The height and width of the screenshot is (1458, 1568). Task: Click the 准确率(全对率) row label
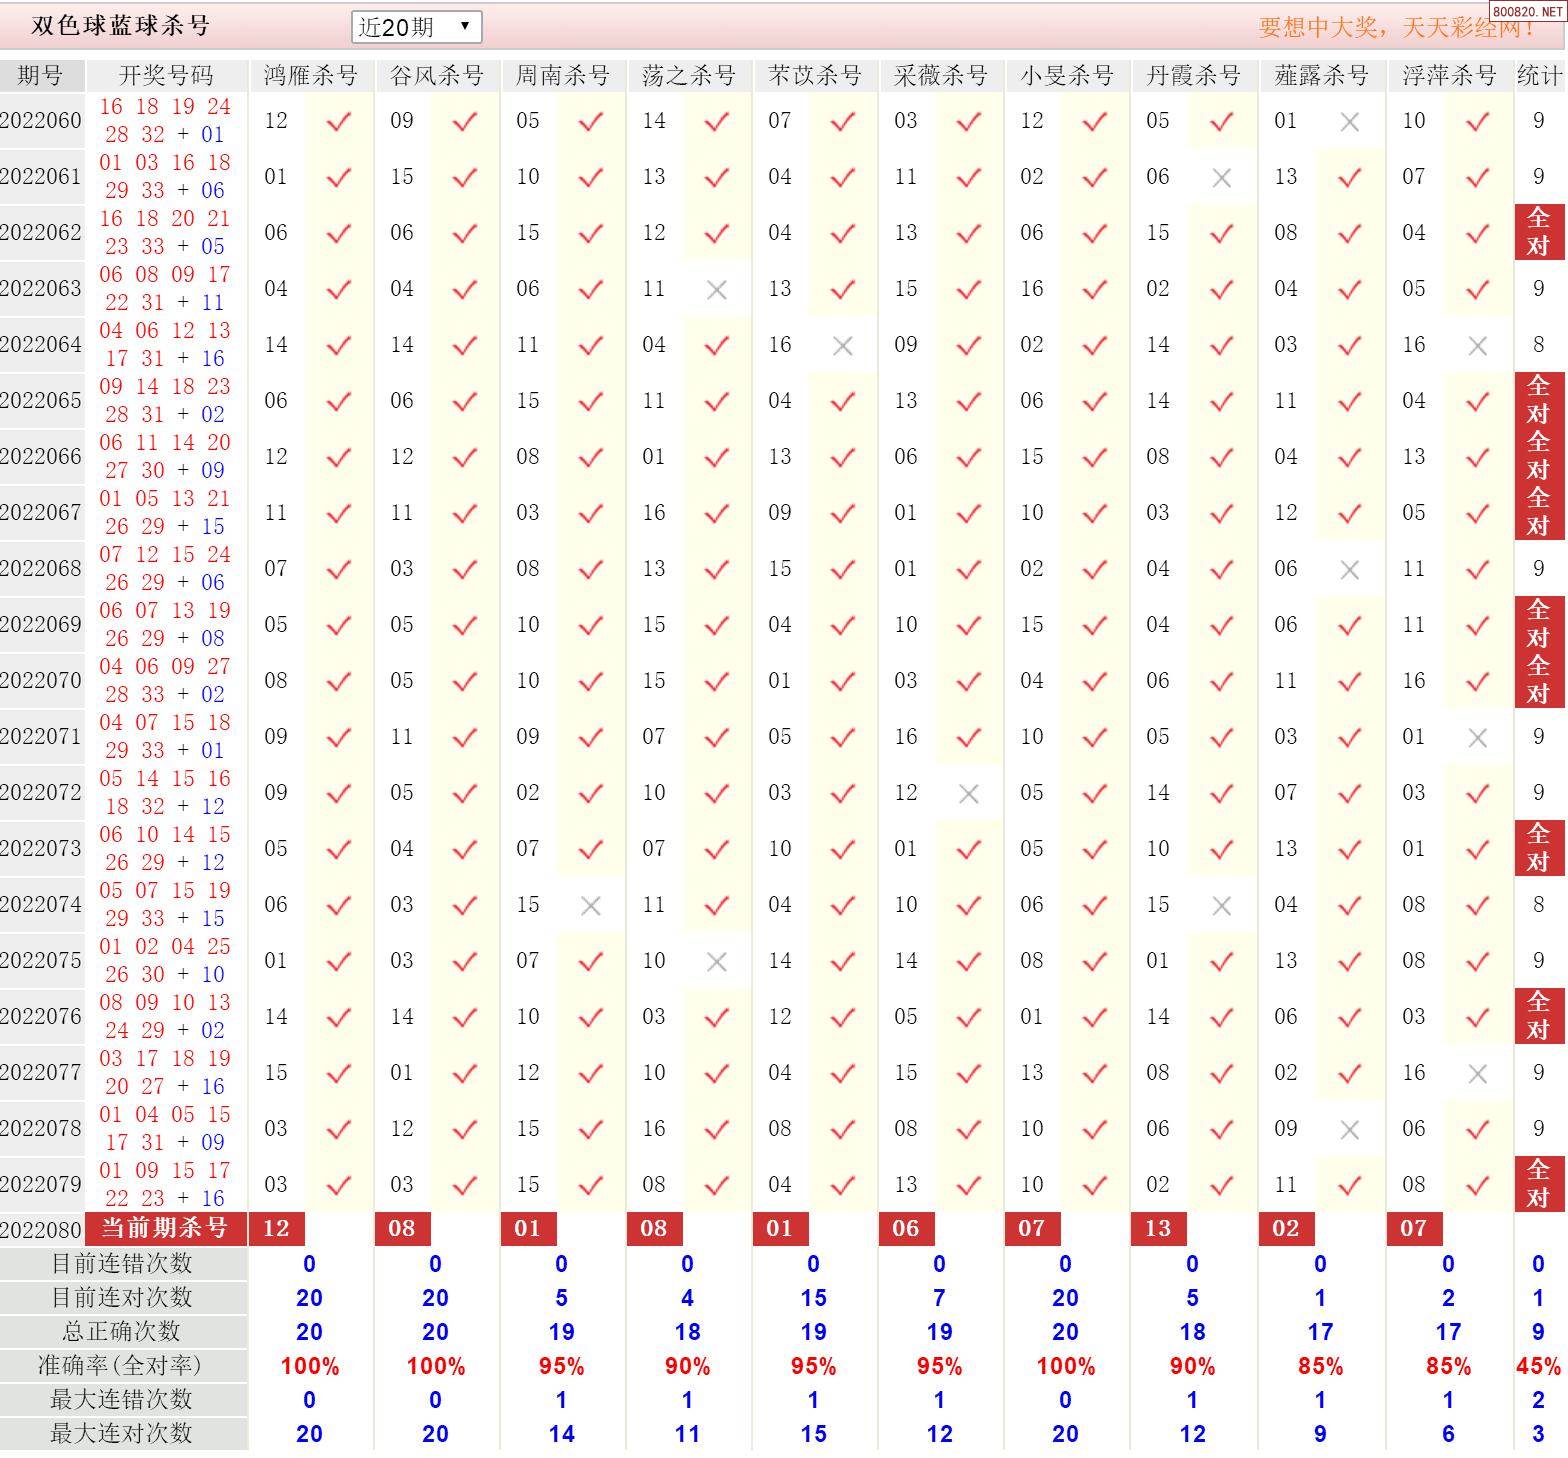[122, 1366]
